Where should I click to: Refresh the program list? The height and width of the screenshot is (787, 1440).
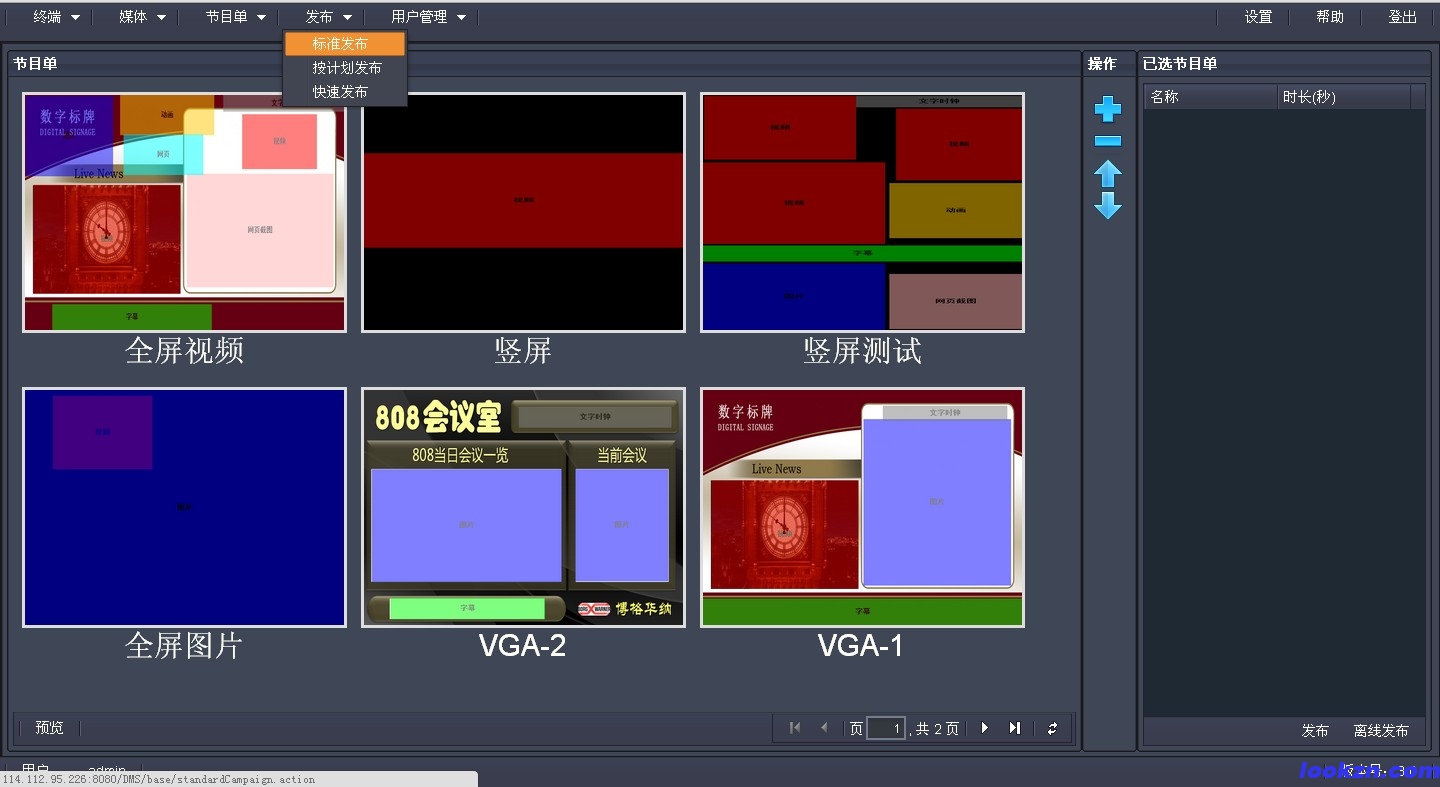pos(1052,728)
